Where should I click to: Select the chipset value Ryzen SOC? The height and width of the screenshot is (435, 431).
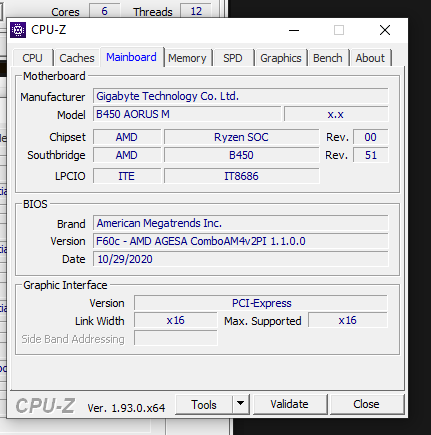(241, 137)
